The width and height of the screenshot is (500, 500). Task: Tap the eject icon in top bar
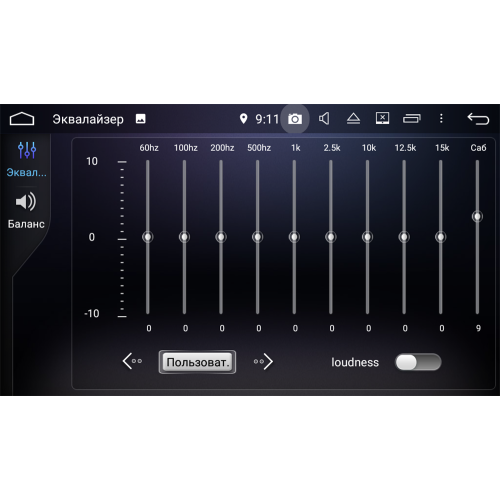[x=353, y=119]
